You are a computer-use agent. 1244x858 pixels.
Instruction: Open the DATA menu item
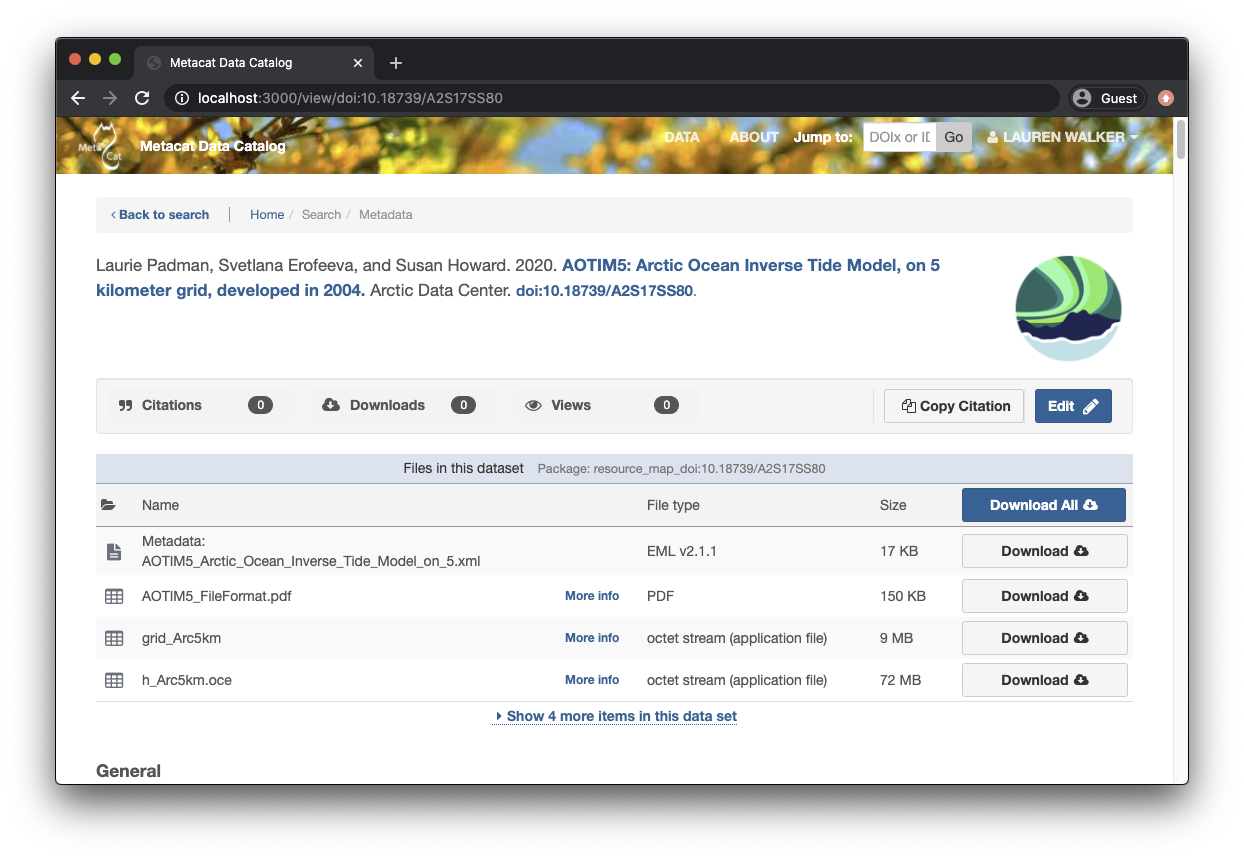[x=681, y=137]
